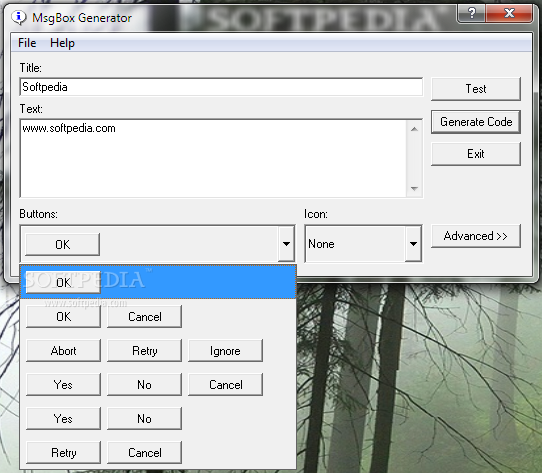542x473 pixels.
Task: Click the Exit button
Action: point(476,154)
